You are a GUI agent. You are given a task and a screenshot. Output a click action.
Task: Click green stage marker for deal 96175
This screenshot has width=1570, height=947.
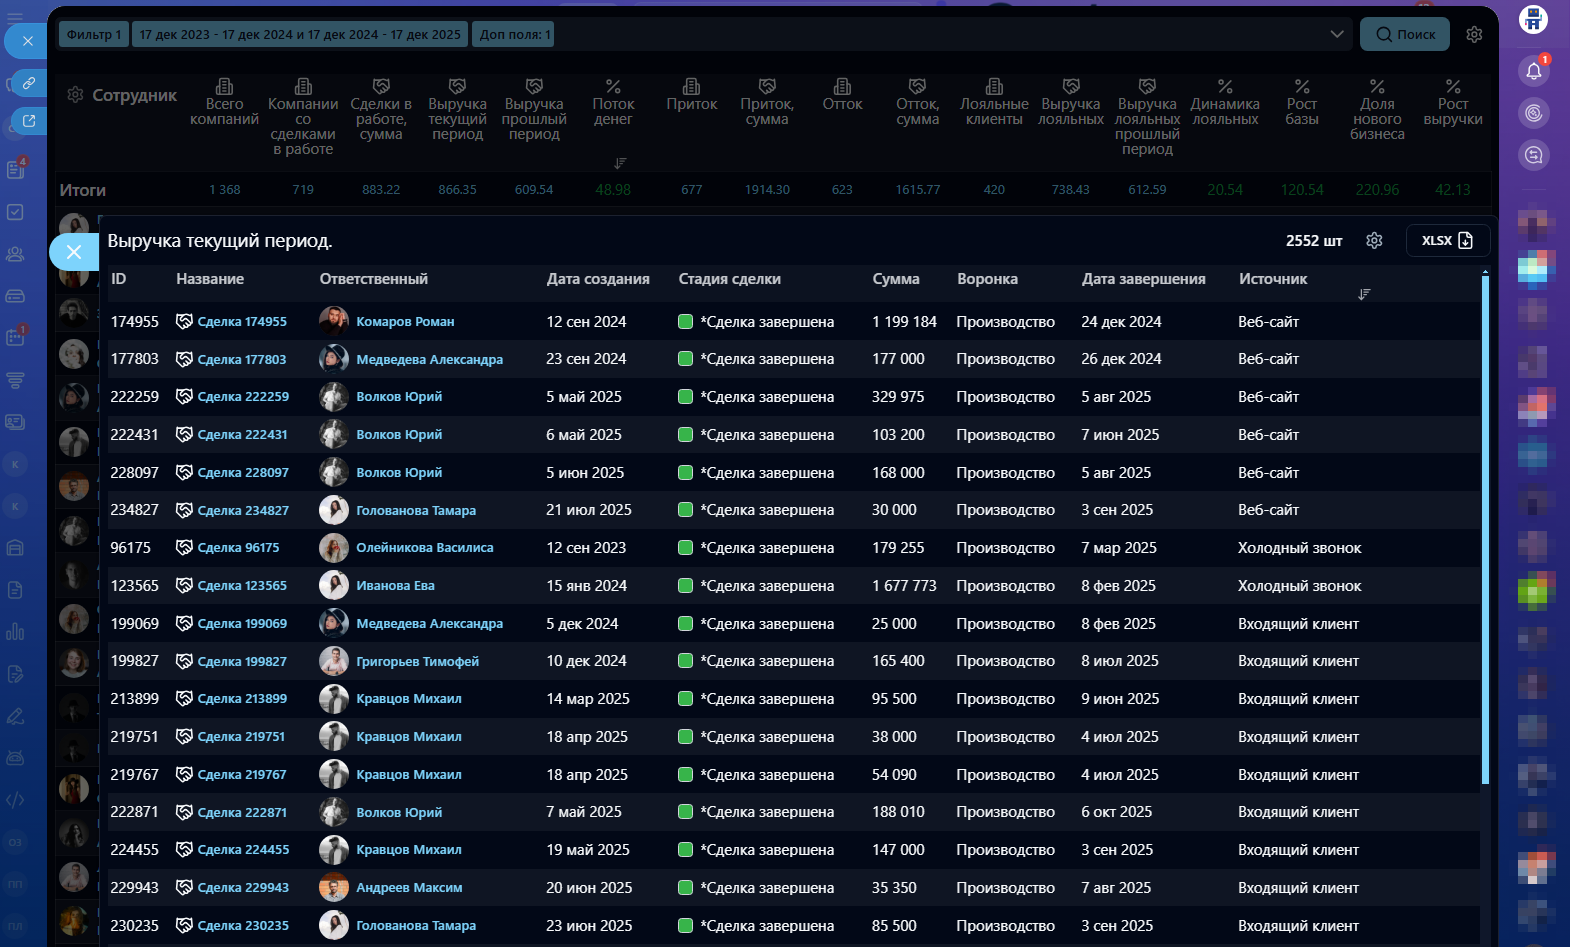pos(685,548)
